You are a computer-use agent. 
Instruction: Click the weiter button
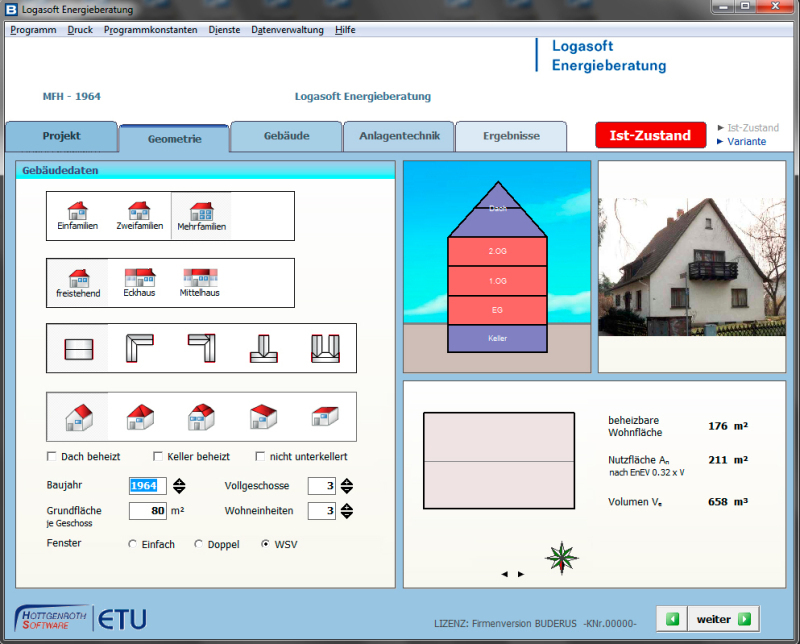723,619
